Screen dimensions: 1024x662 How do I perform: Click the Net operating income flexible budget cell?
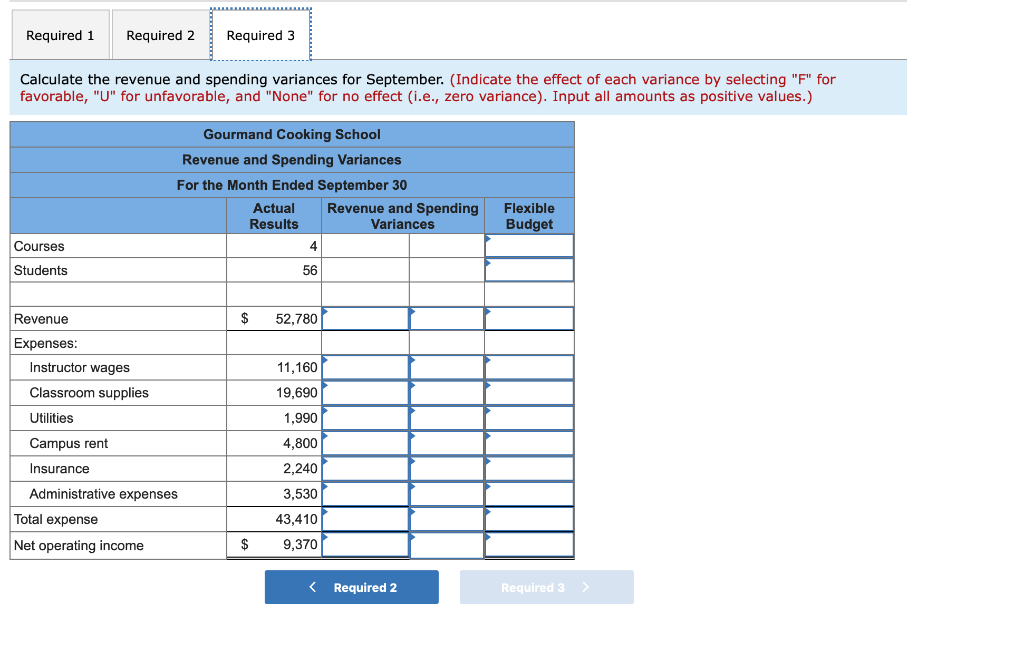[529, 544]
